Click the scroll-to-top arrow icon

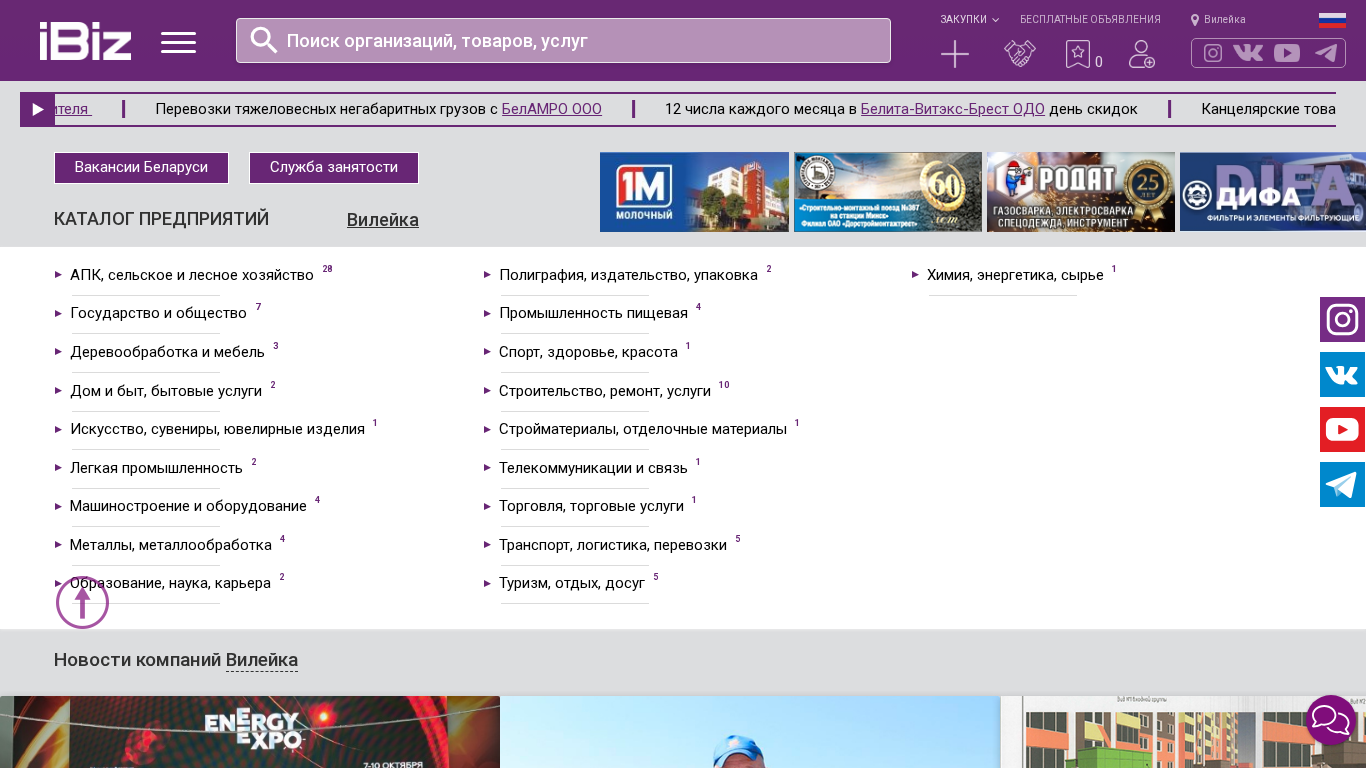pos(82,603)
